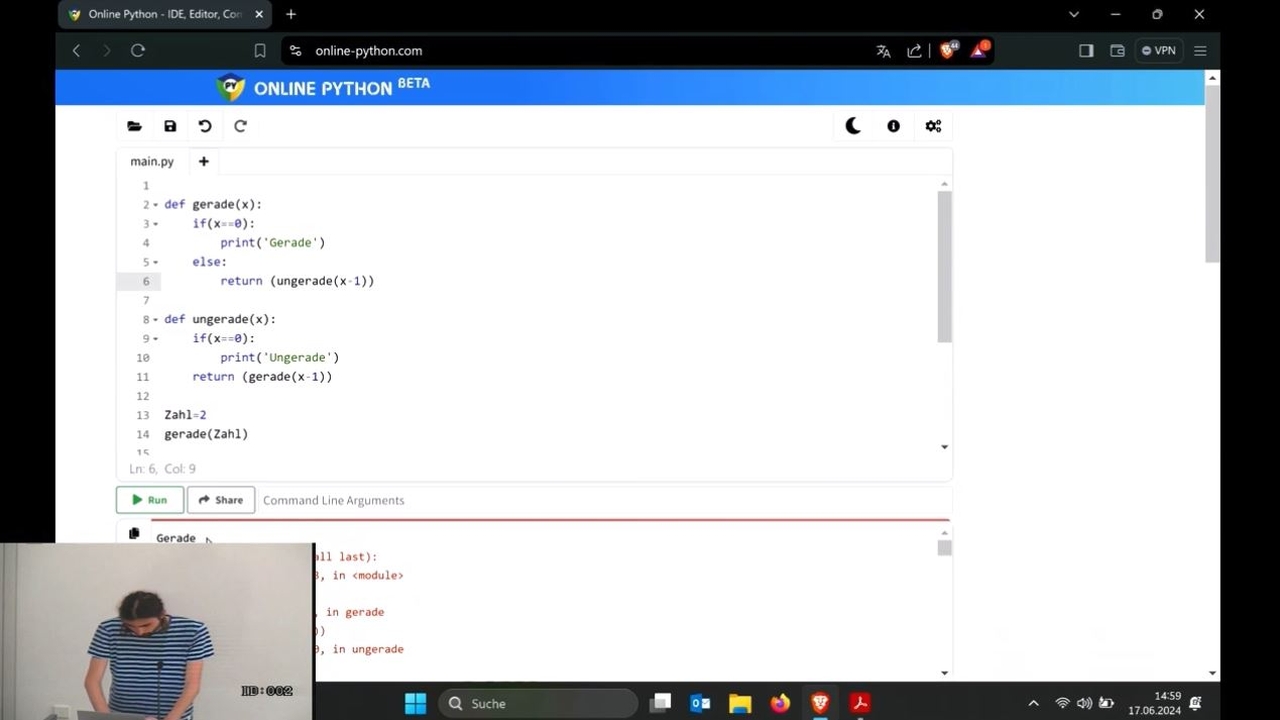
Task: Collapse the ungerade function fold arrow on line 8
Action: point(156,320)
